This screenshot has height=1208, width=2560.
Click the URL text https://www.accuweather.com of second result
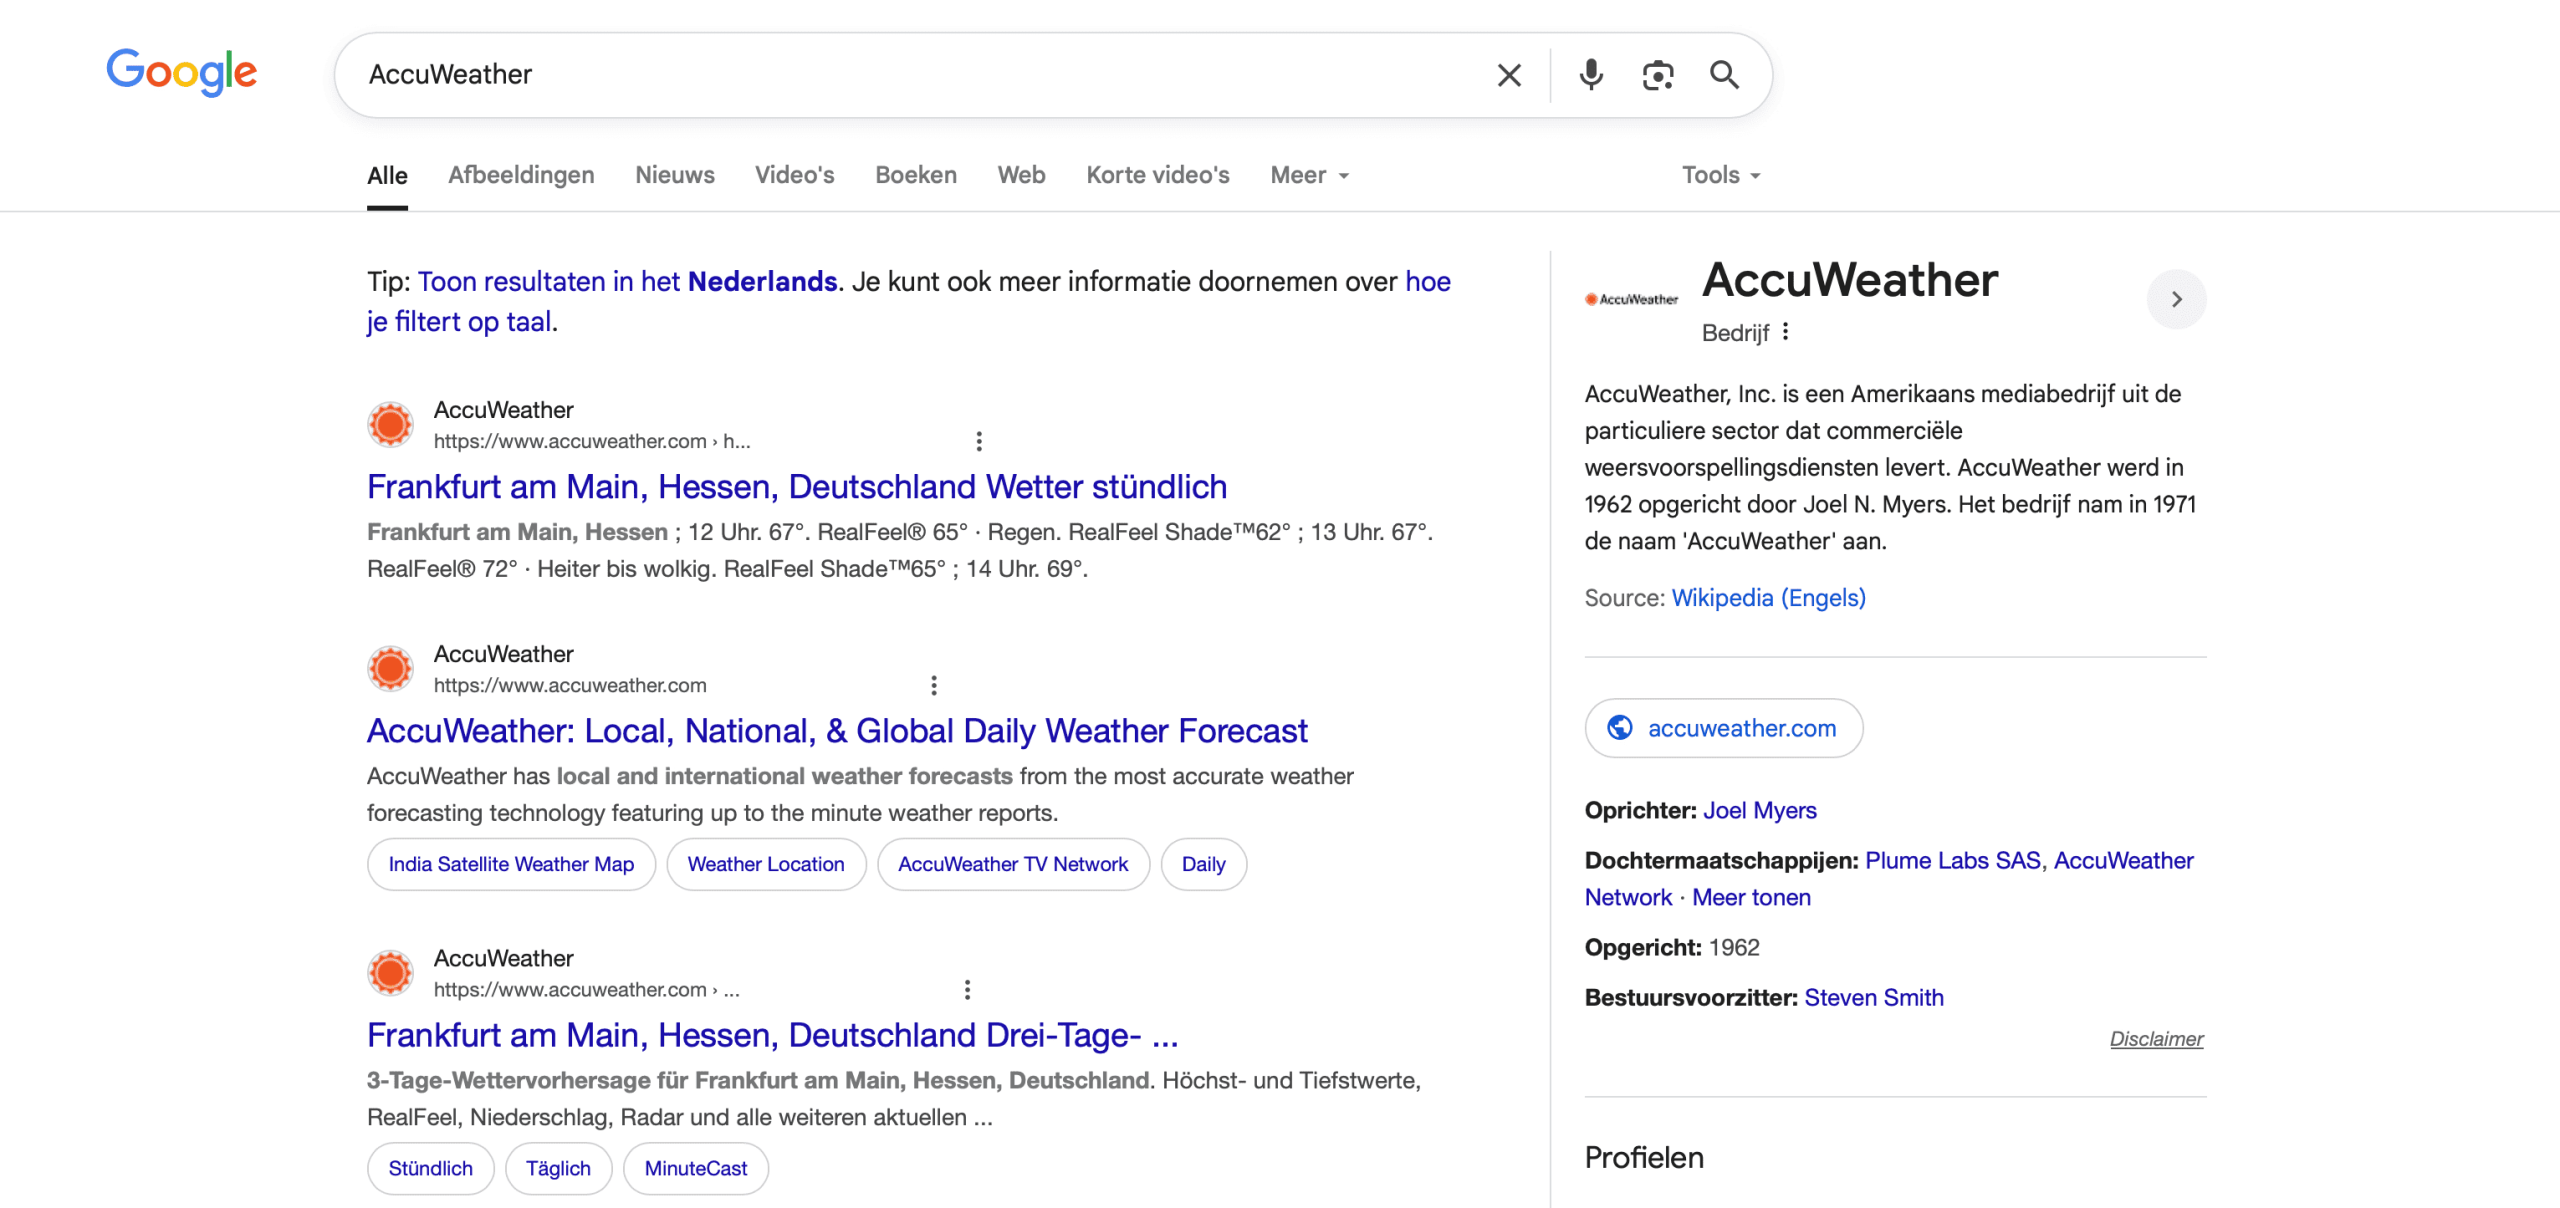[570, 686]
